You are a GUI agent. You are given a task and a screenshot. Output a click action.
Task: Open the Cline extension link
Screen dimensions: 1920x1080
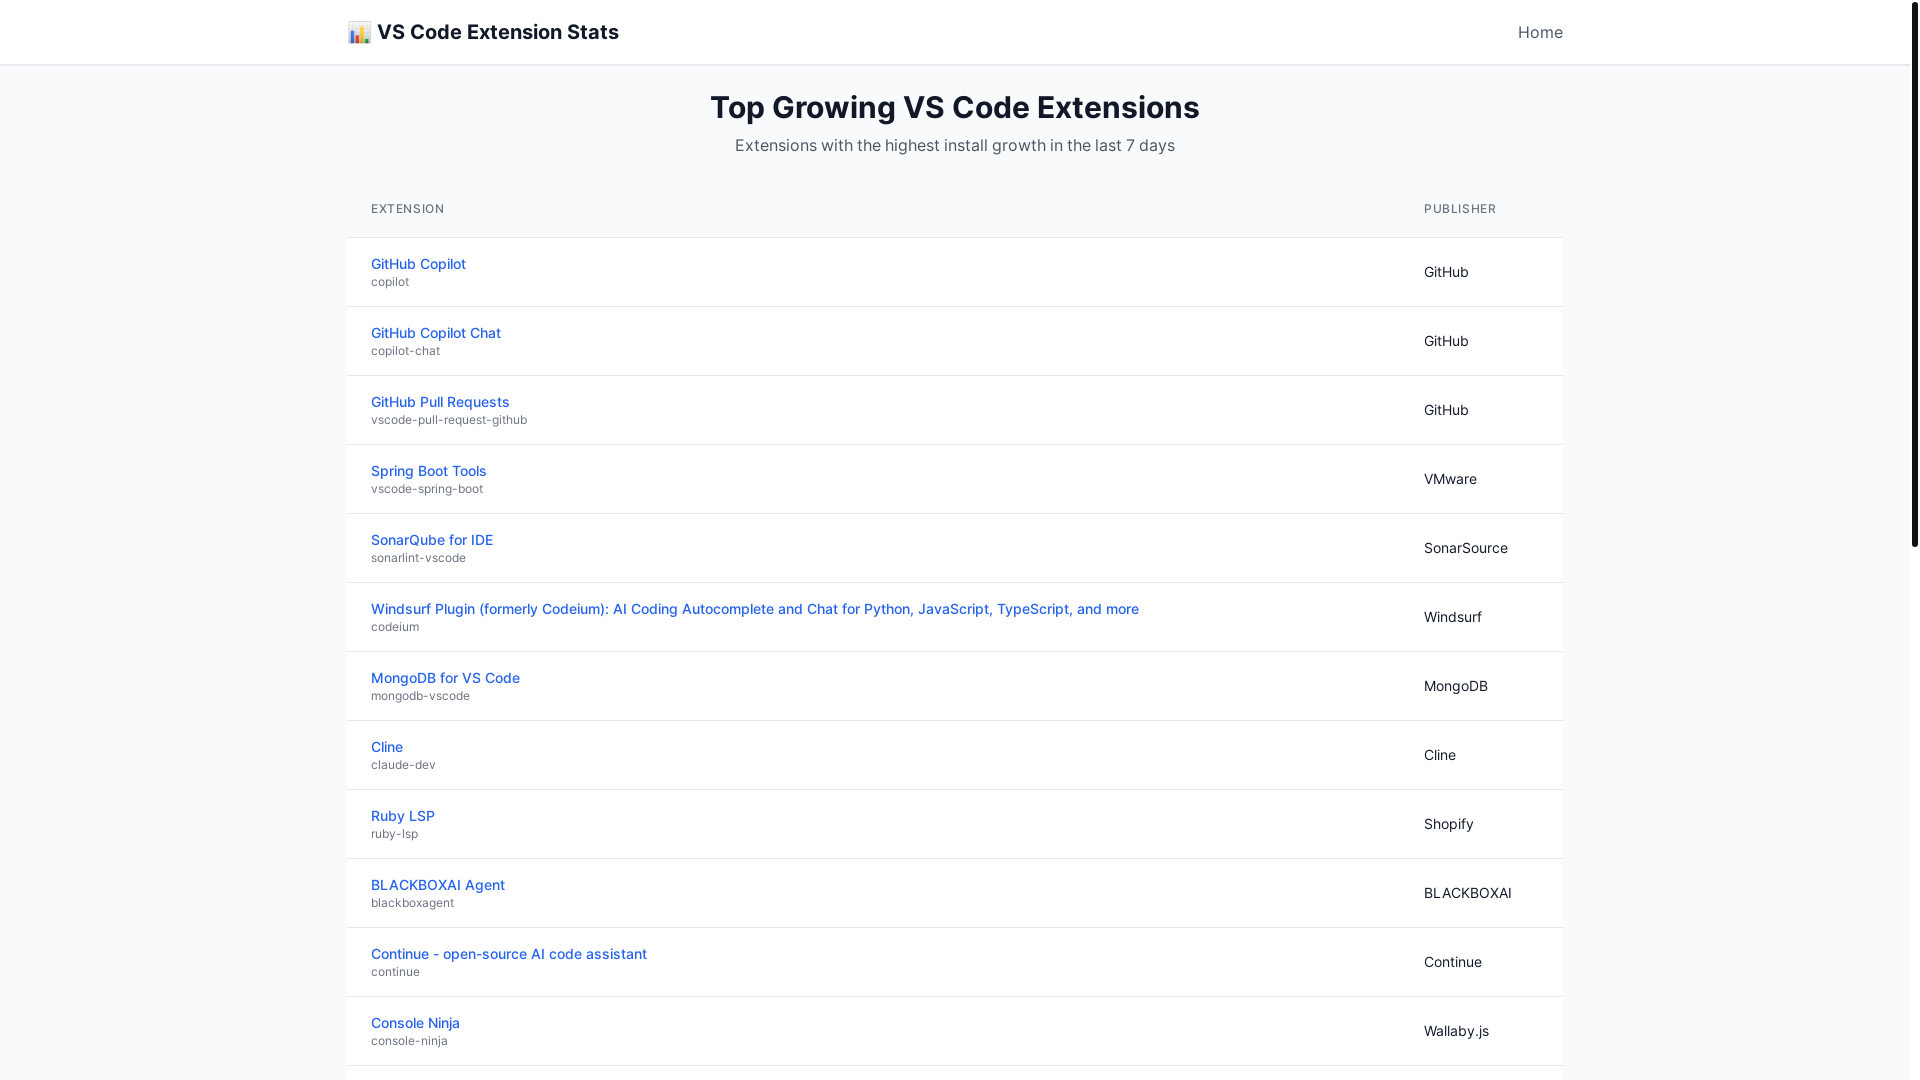[387, 747]
